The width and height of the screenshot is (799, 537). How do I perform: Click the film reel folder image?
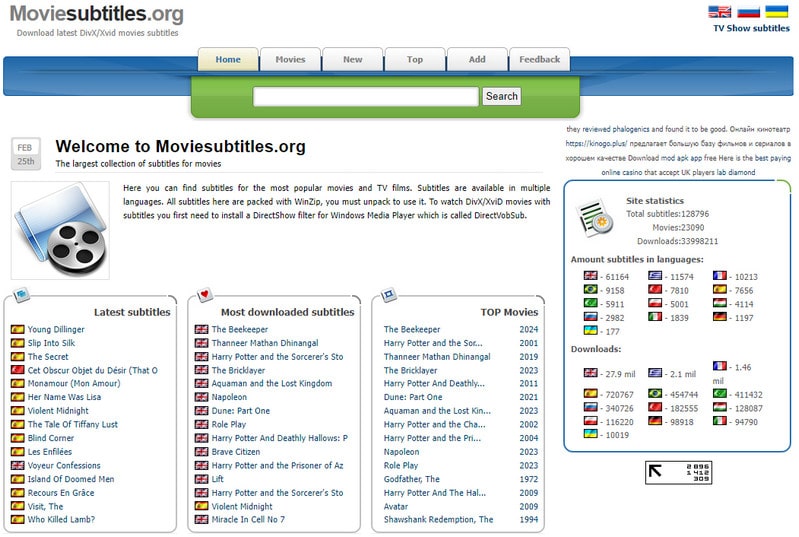click(x=61, y=229)
